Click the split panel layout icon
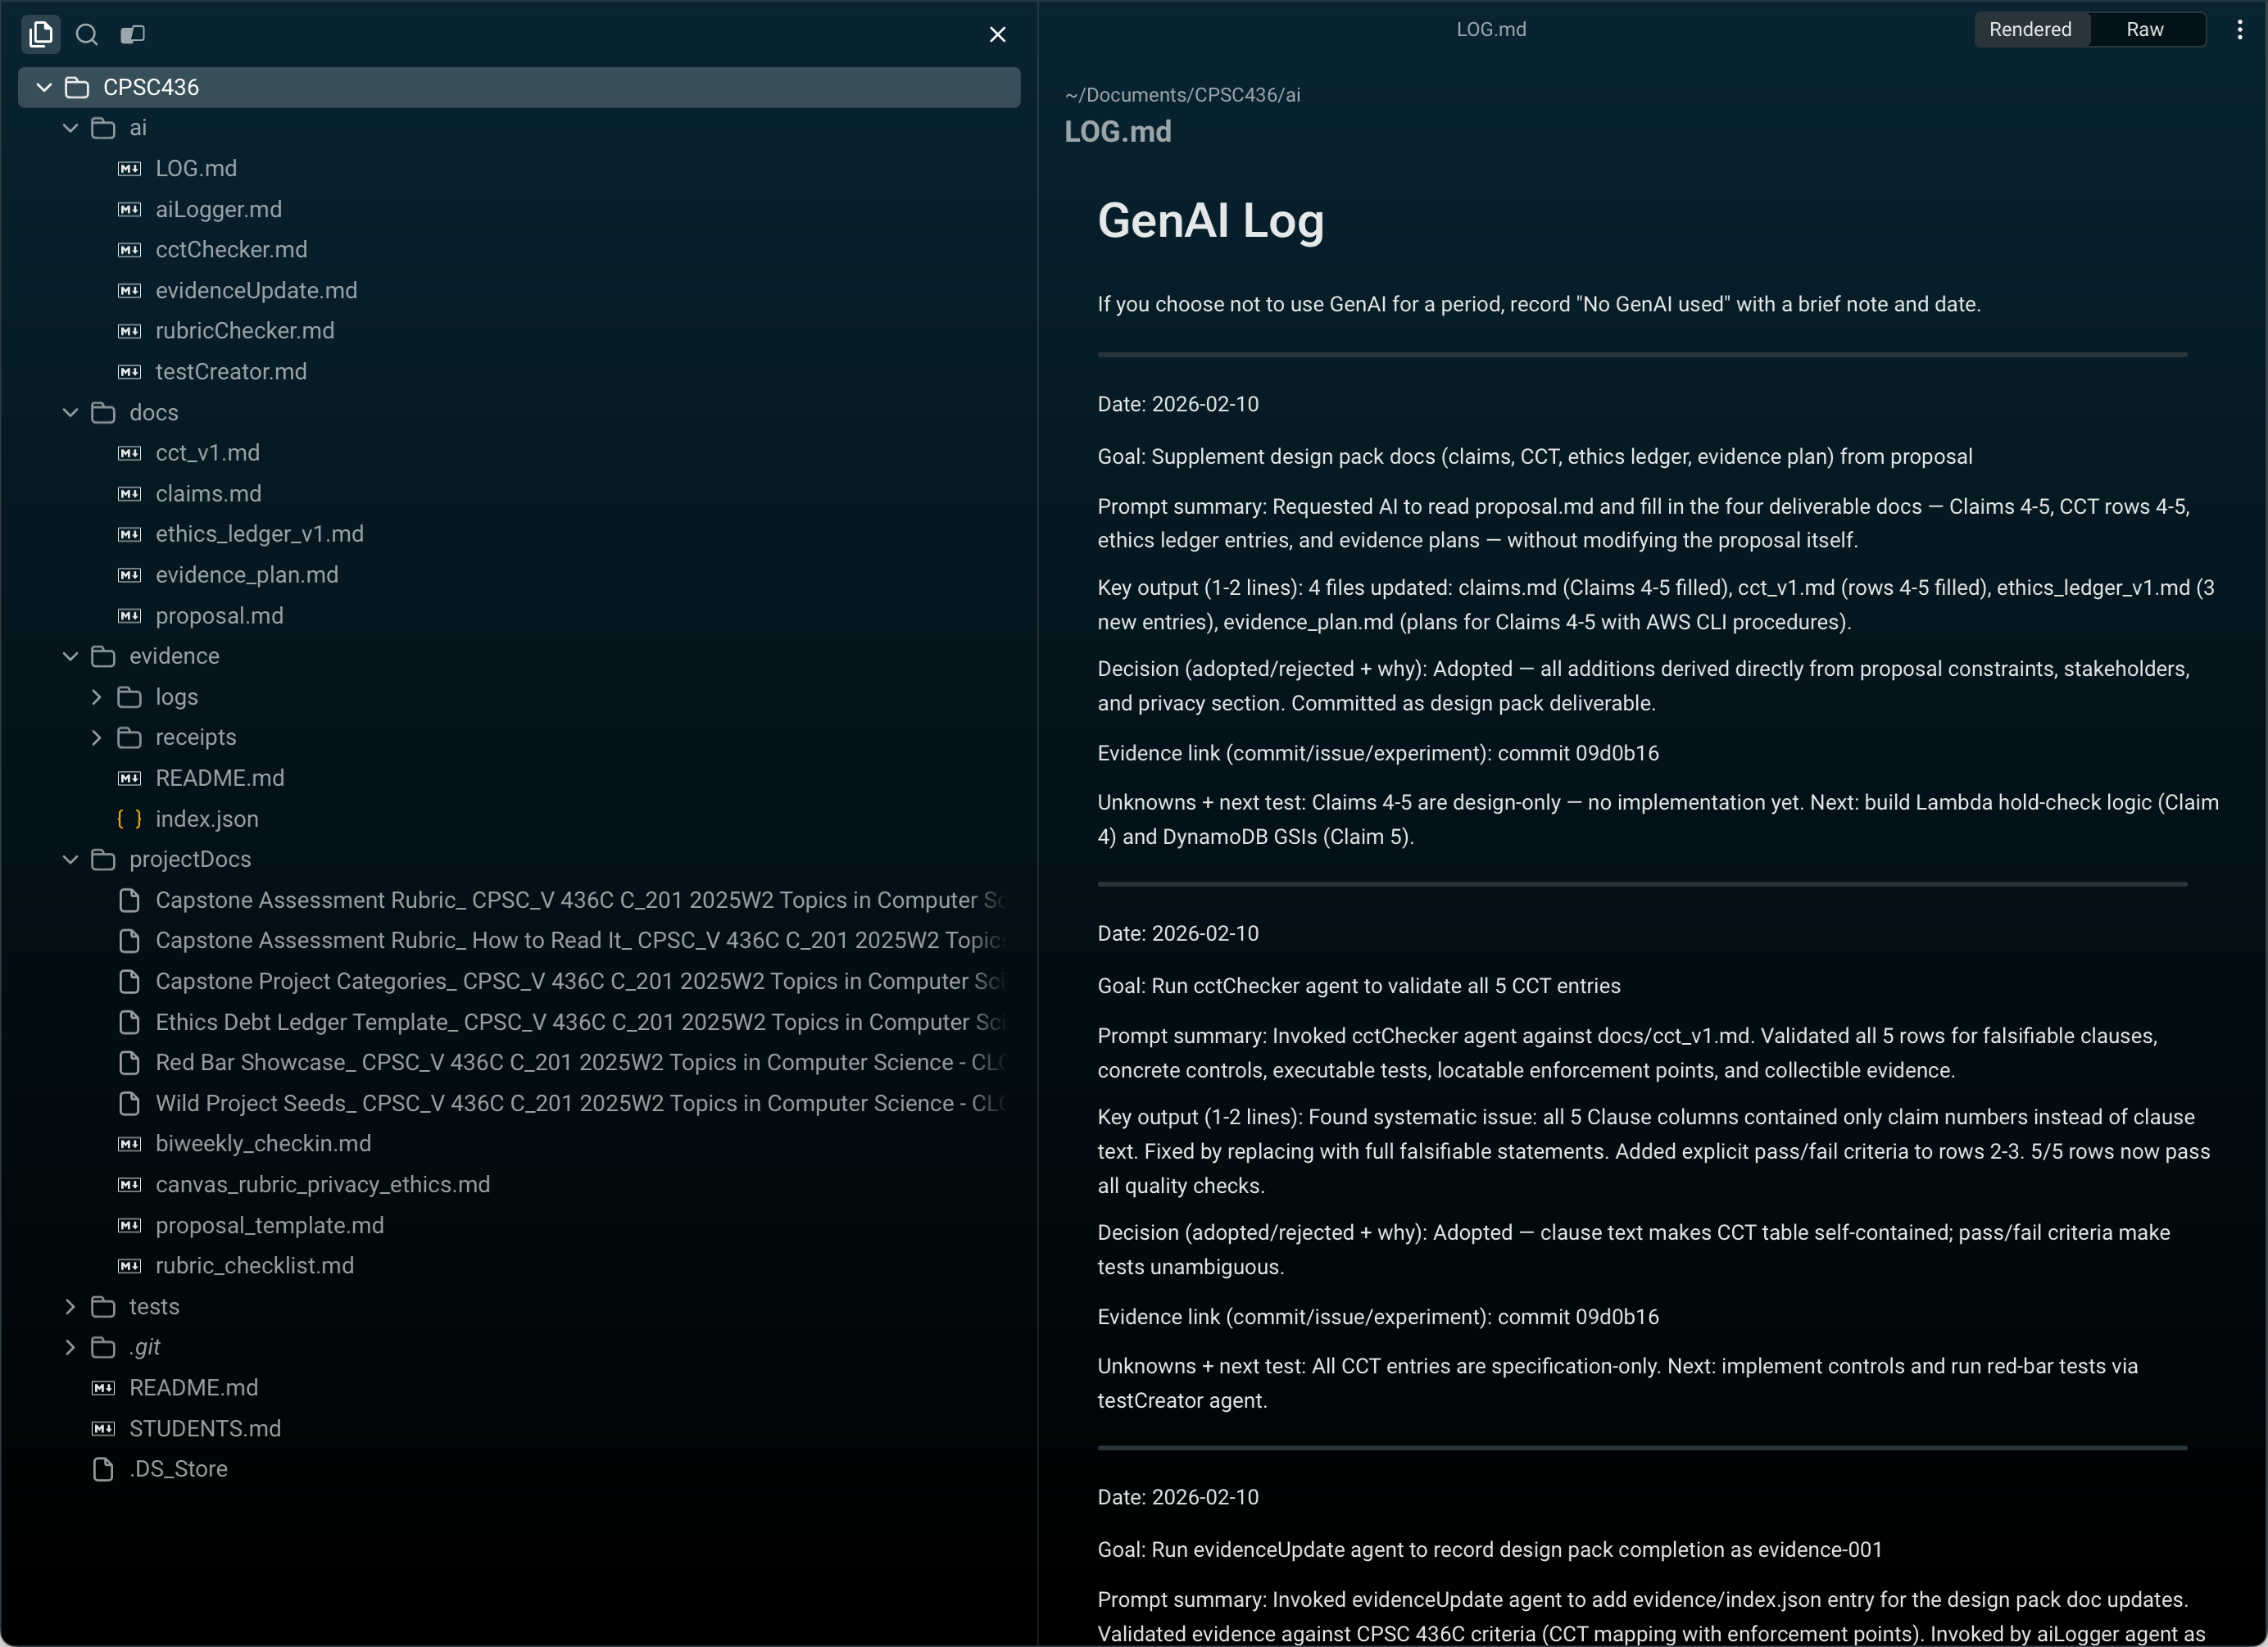 click(131, 33)
